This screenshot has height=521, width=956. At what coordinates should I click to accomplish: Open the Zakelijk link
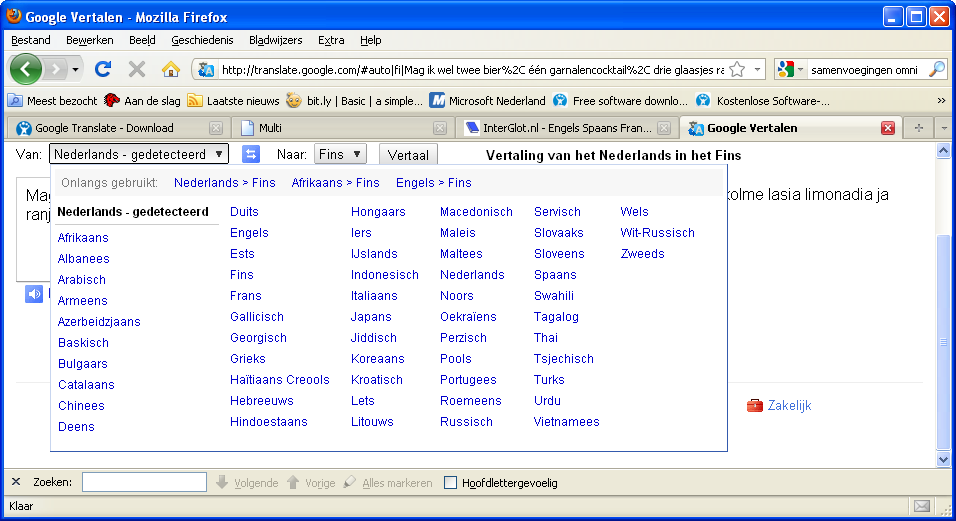(789, 405)
